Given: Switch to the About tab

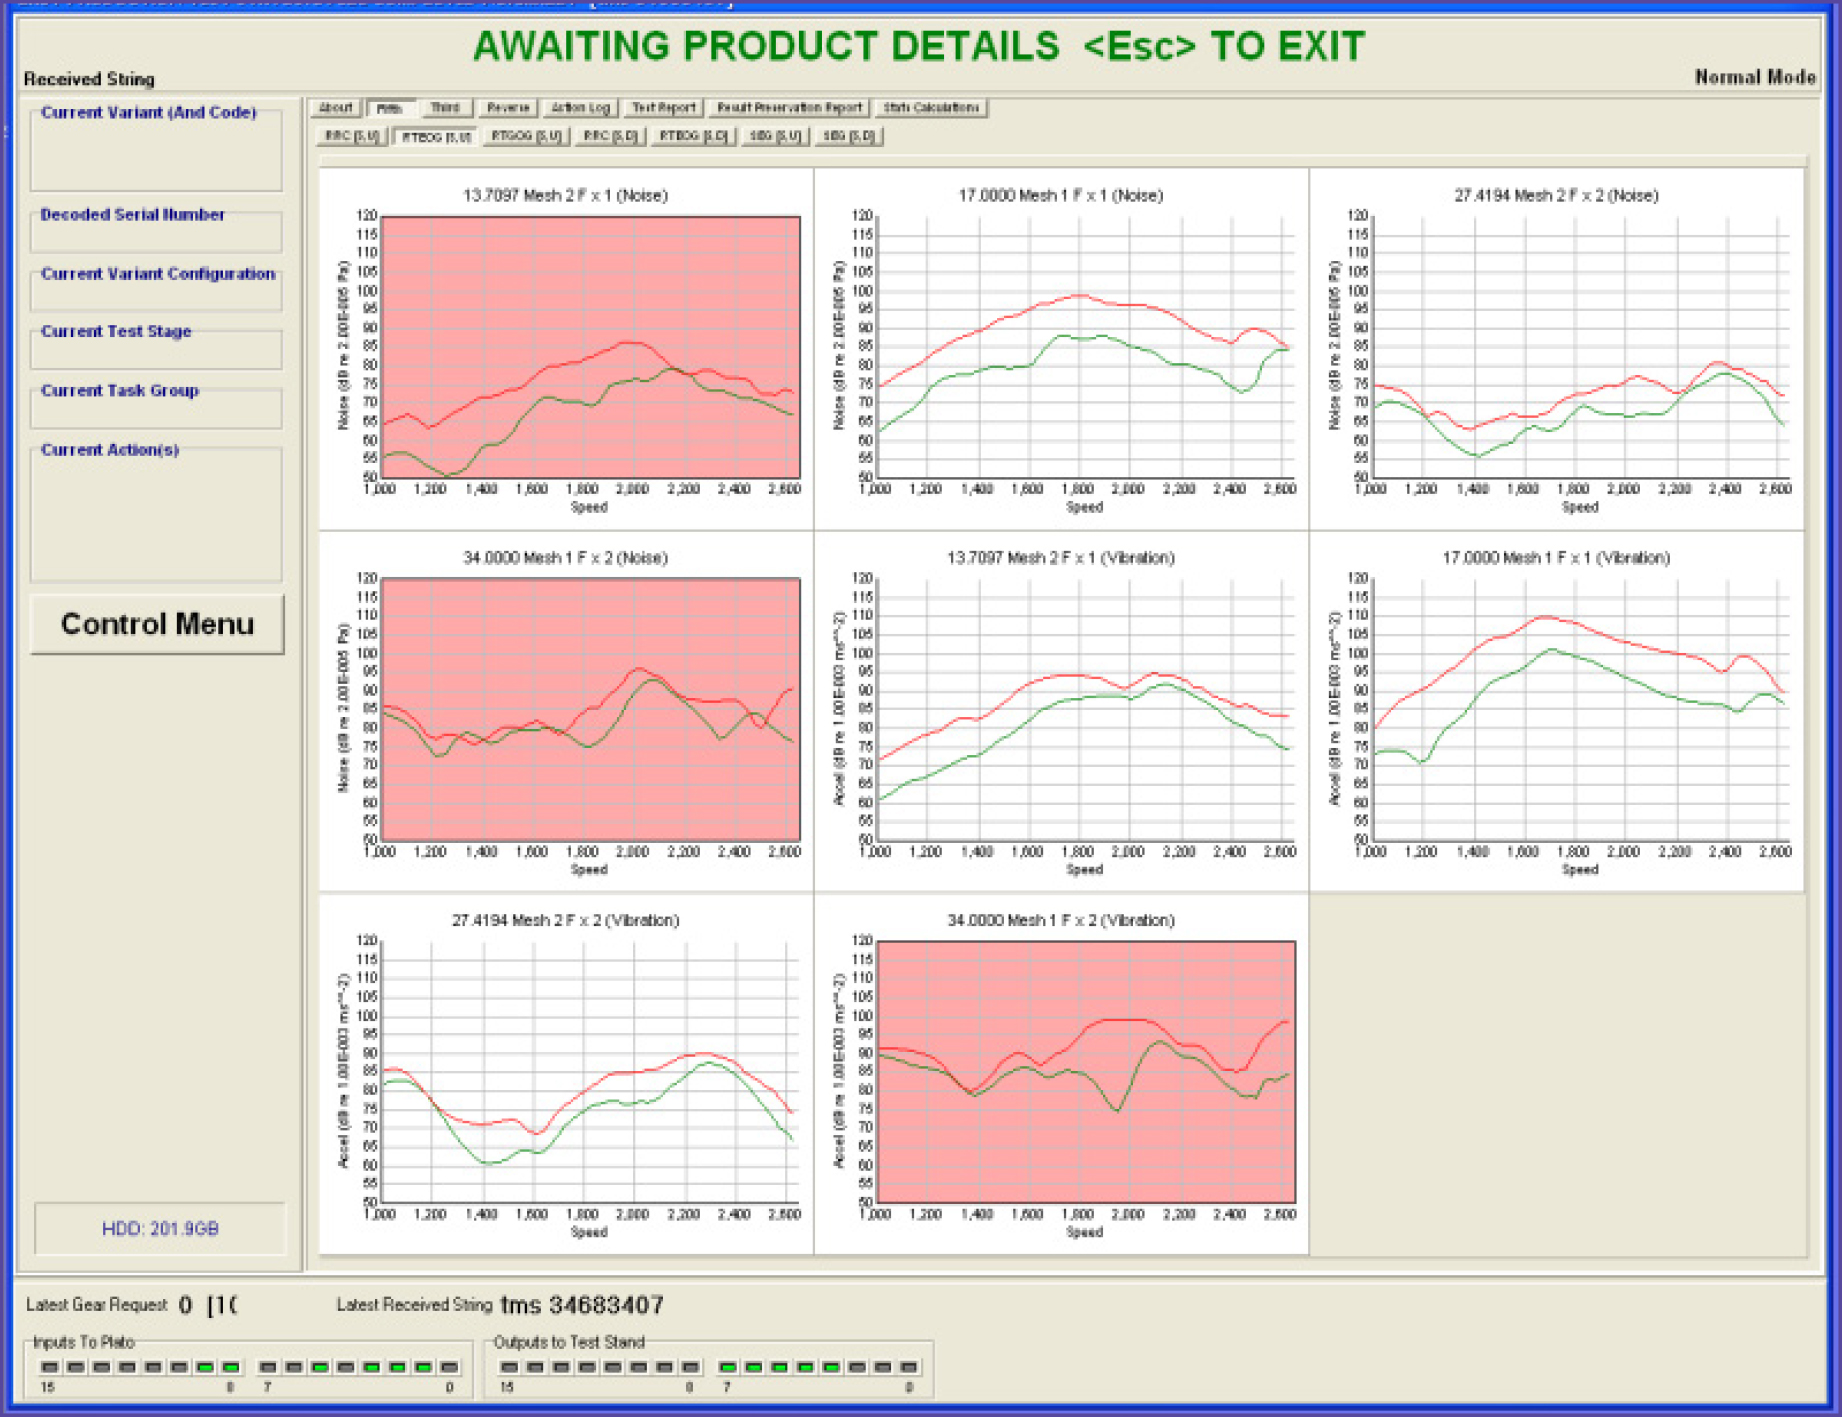Looking at the screenshot, I should [335, 108].
